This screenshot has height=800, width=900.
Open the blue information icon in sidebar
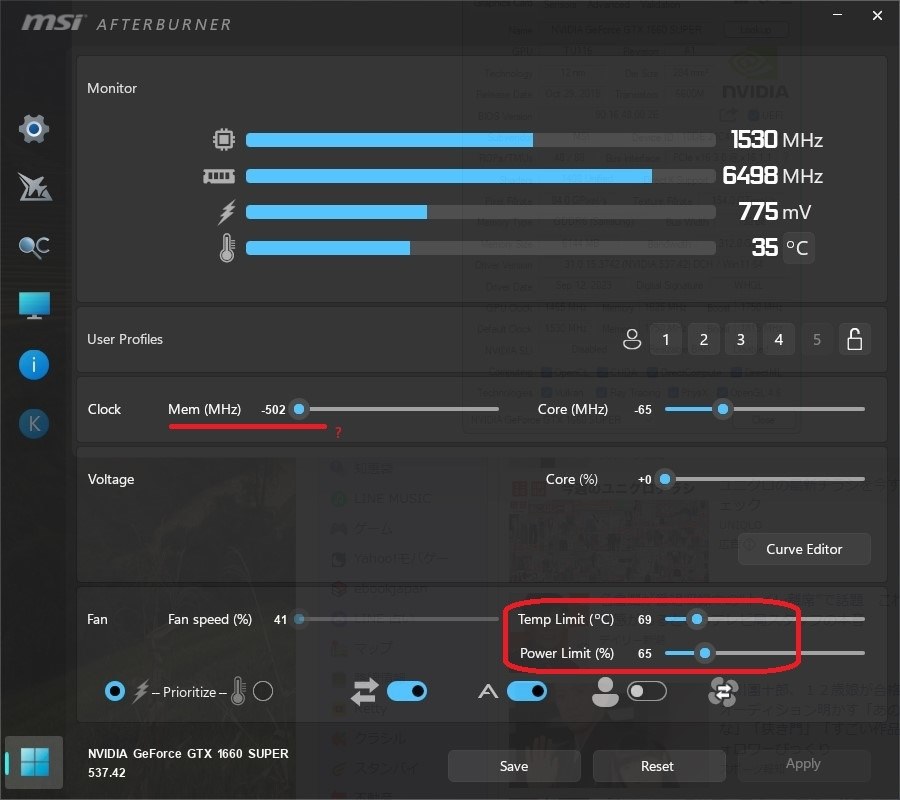(34, 364)
